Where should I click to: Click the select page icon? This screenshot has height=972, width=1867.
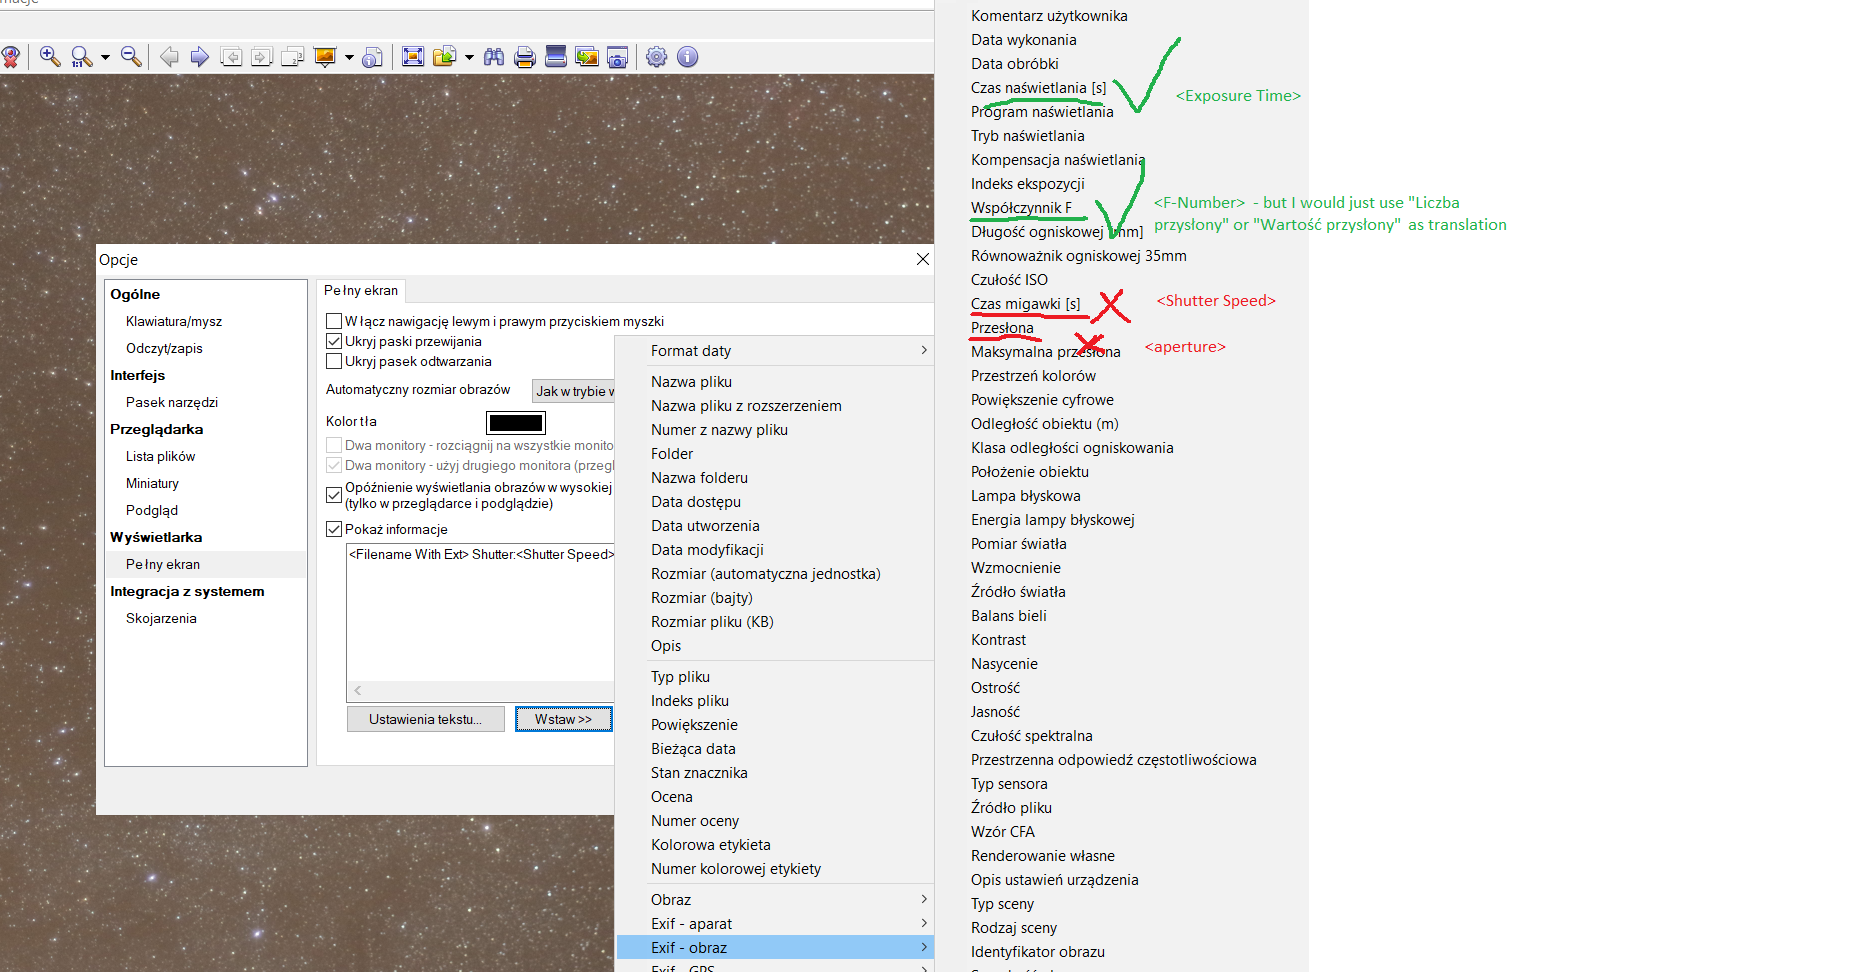point(293,57)
